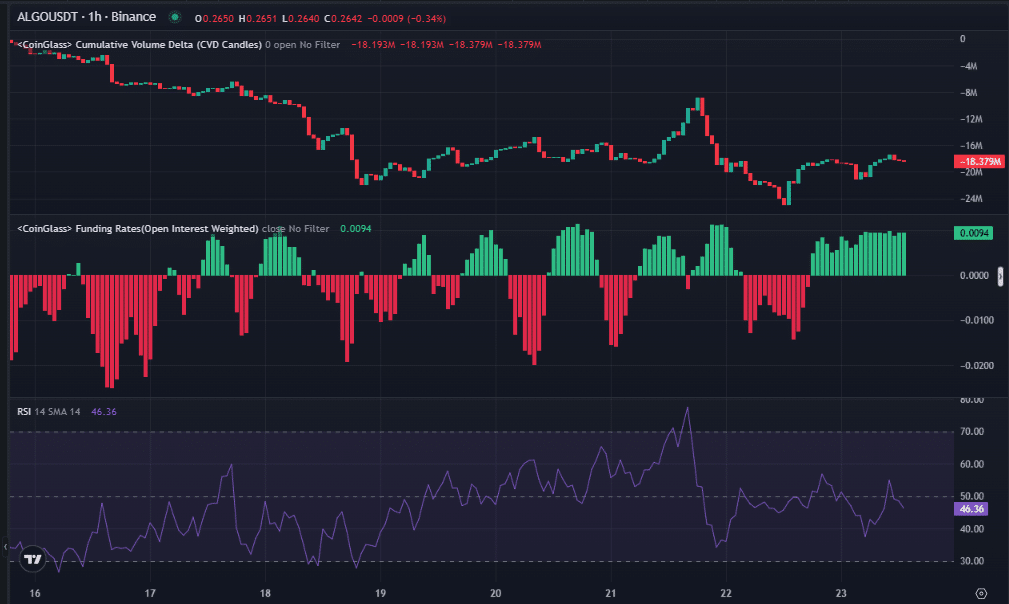Click date 16 on the time axis
Viewport: 1009px width, 604px height.
(x=35, y=592)
